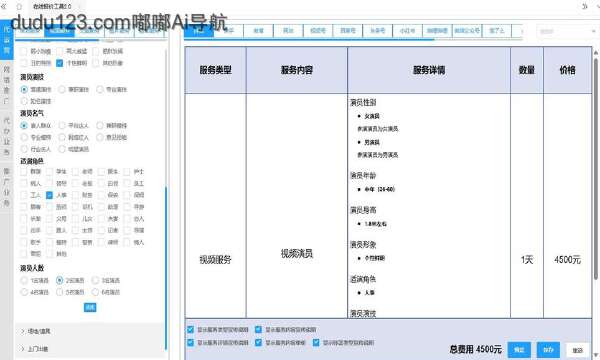This screenshot has height=360, width=600.
Task: Uncheck the 人事 role checkbox
Action: point(49,195)
